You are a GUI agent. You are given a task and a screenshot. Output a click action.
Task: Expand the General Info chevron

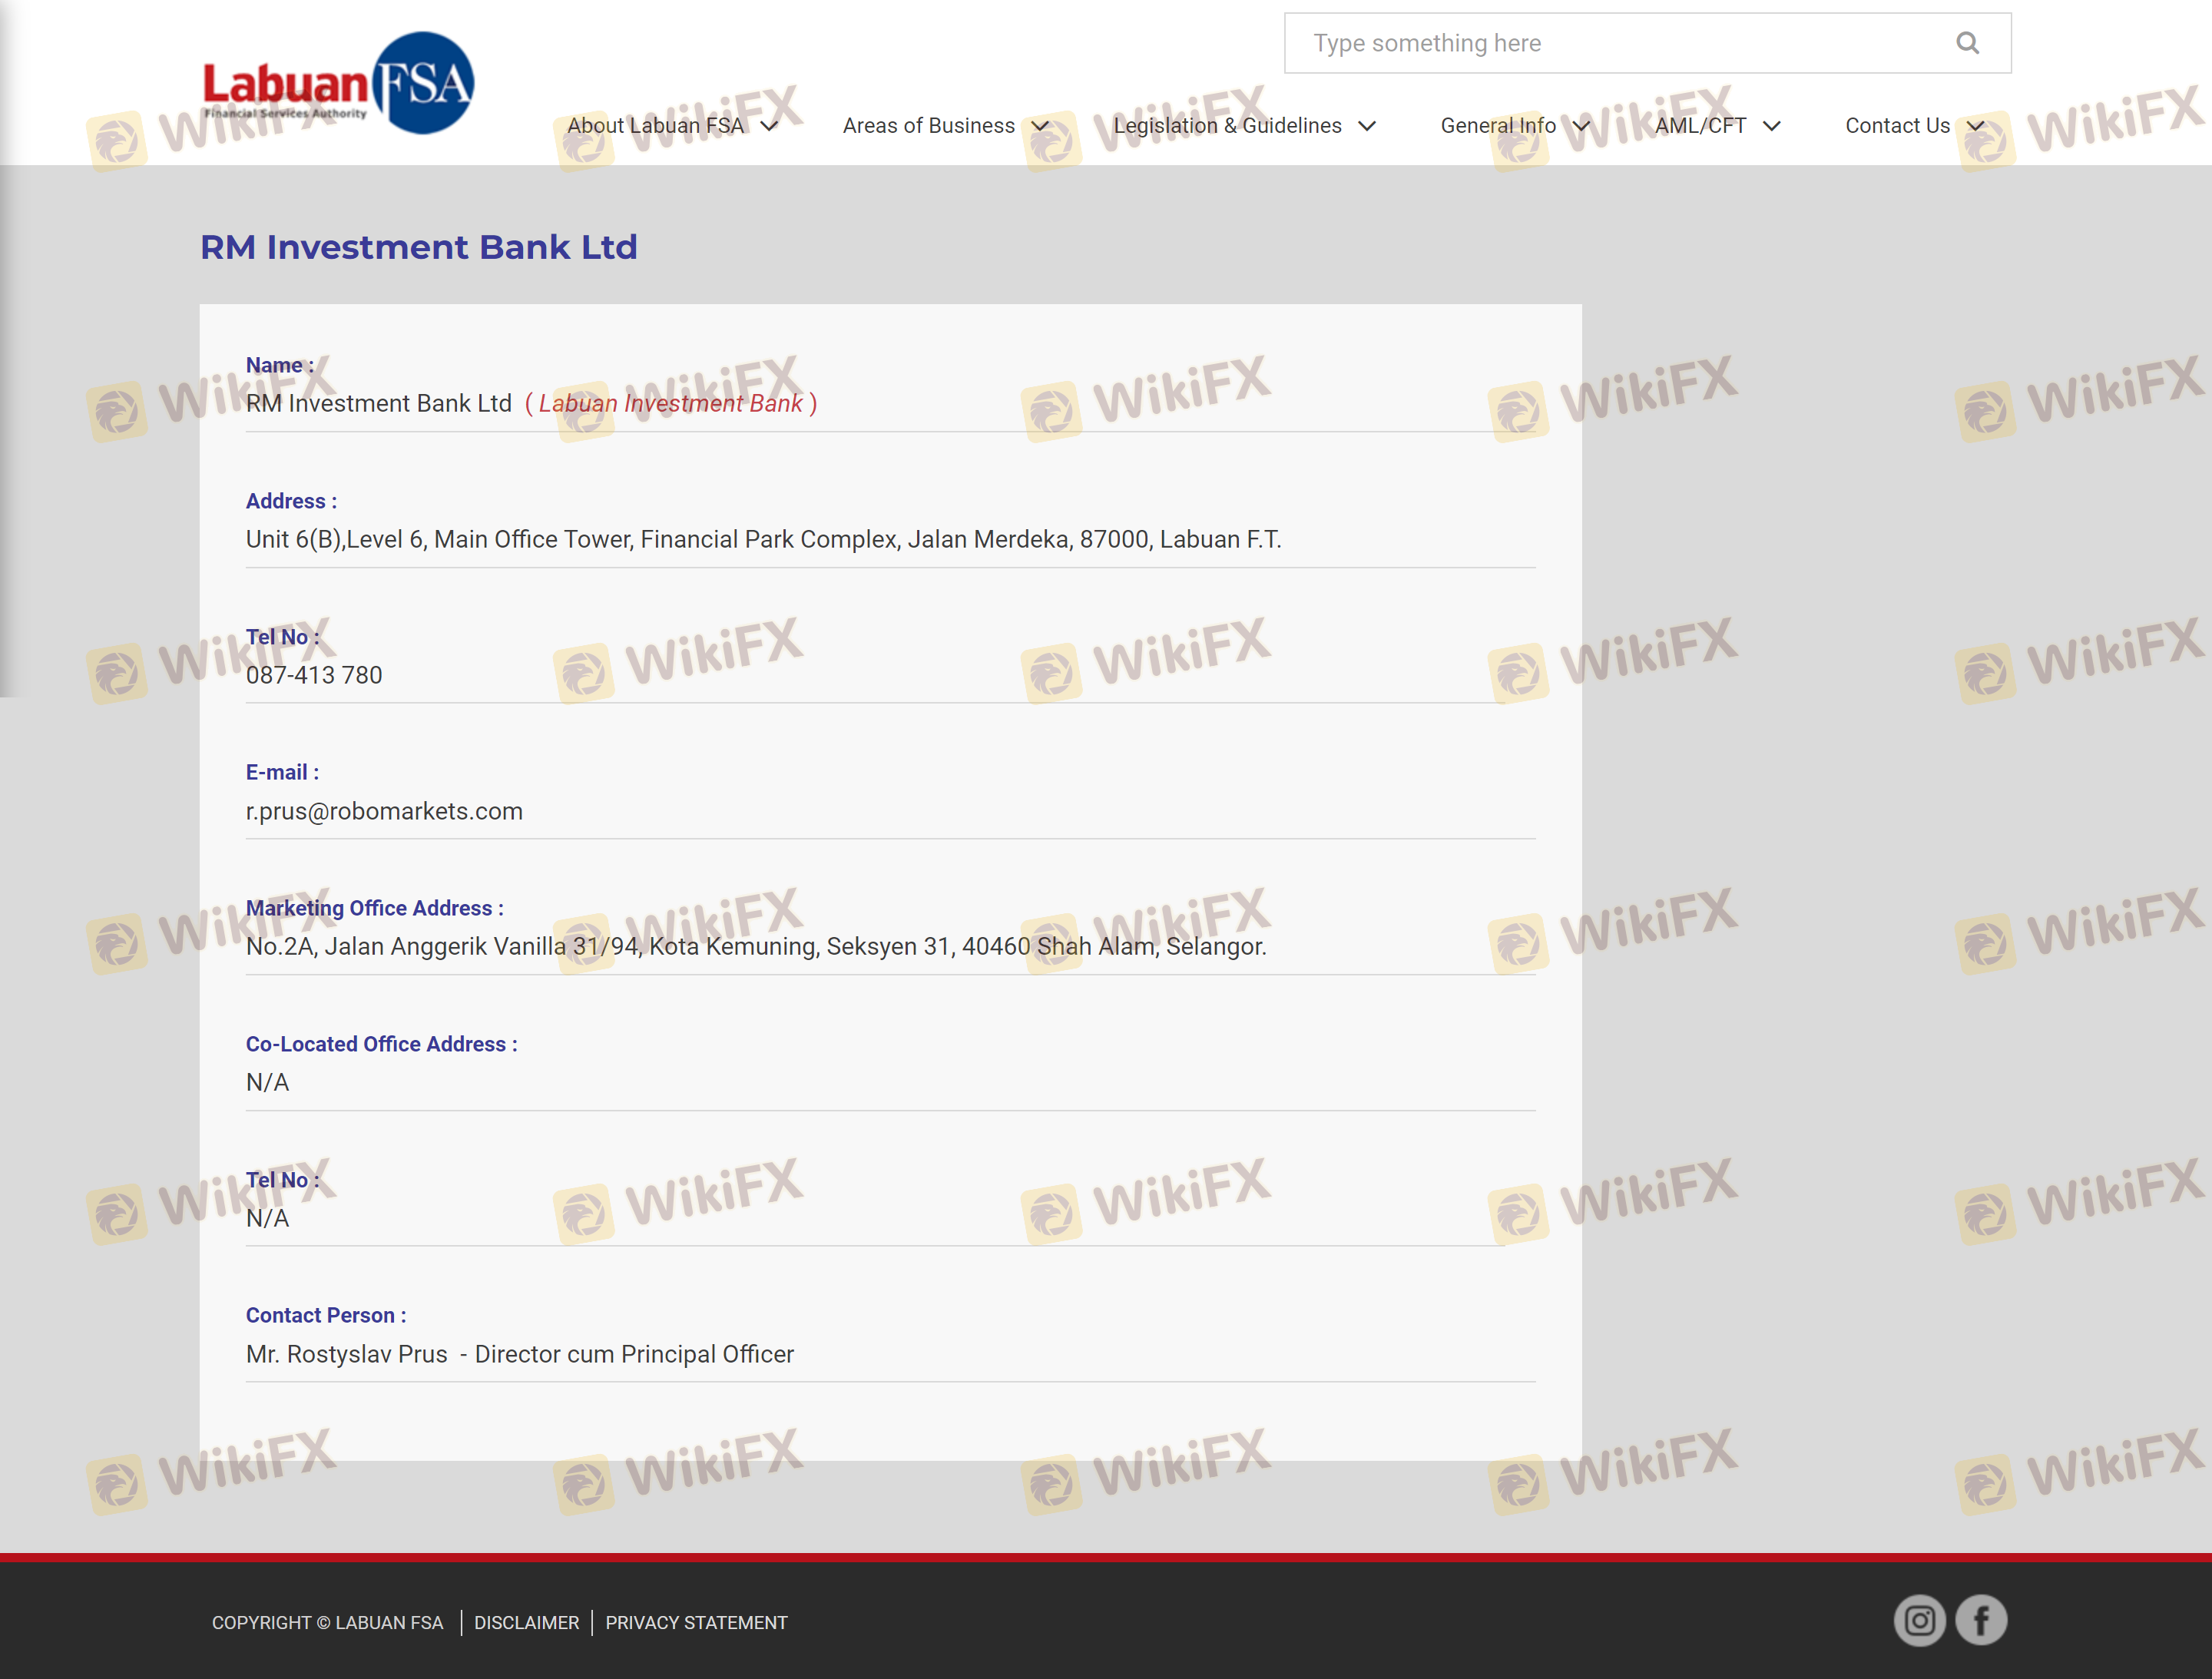tap(1581, 126)
